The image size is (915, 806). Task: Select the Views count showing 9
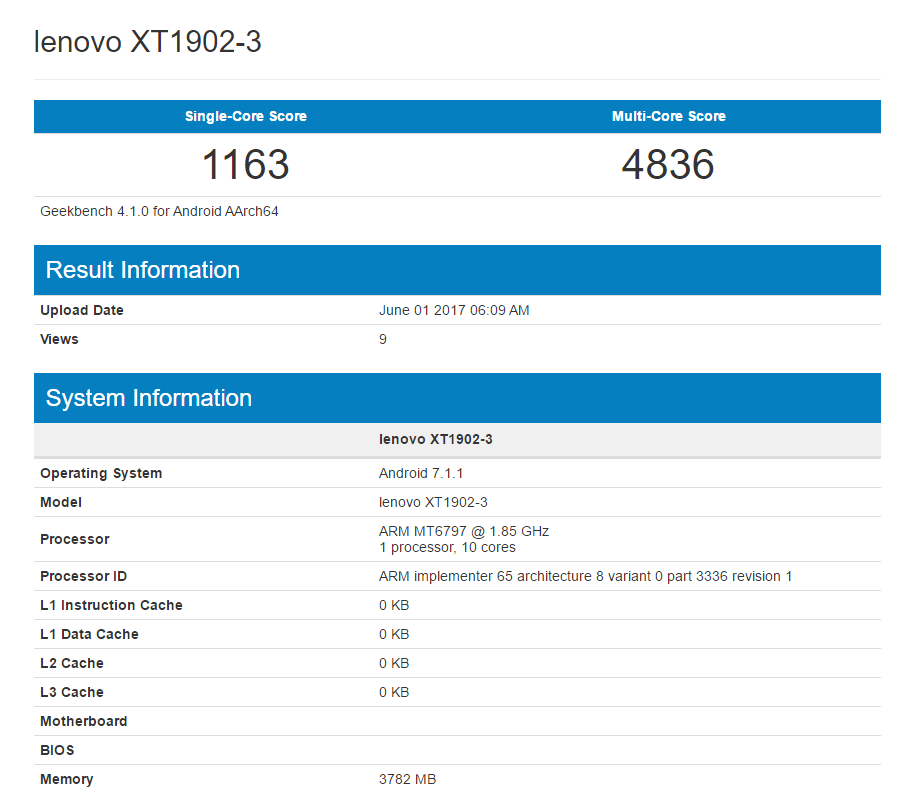[382, 339]
